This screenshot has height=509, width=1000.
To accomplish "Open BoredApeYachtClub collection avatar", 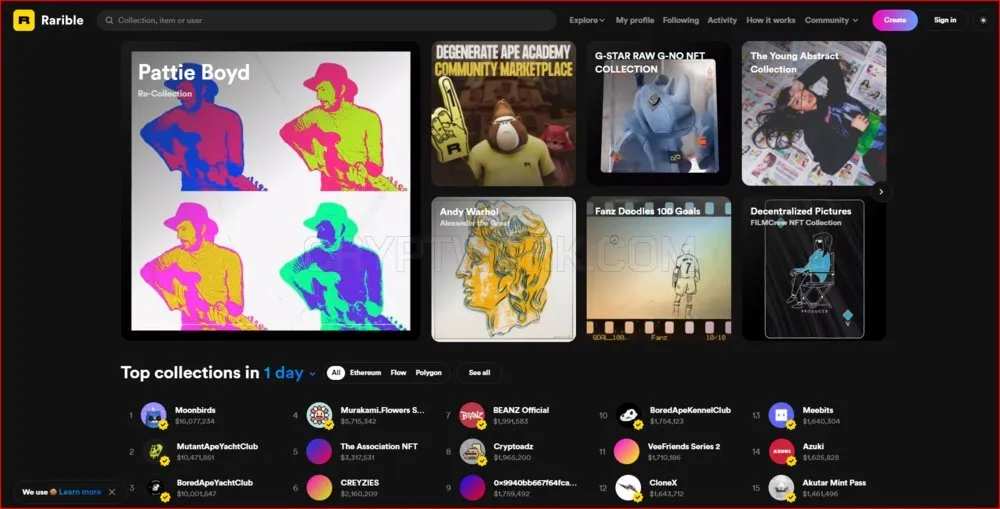I will (156, 488).
